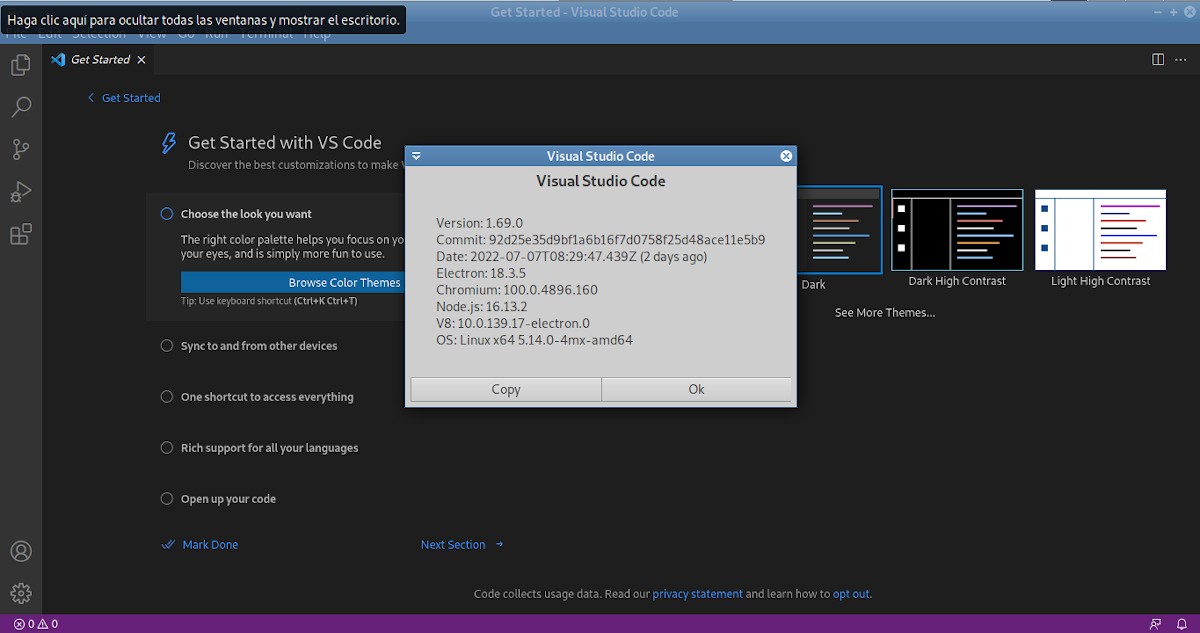Open the Extensions view

pyautogui.click(x=20, y=235)
